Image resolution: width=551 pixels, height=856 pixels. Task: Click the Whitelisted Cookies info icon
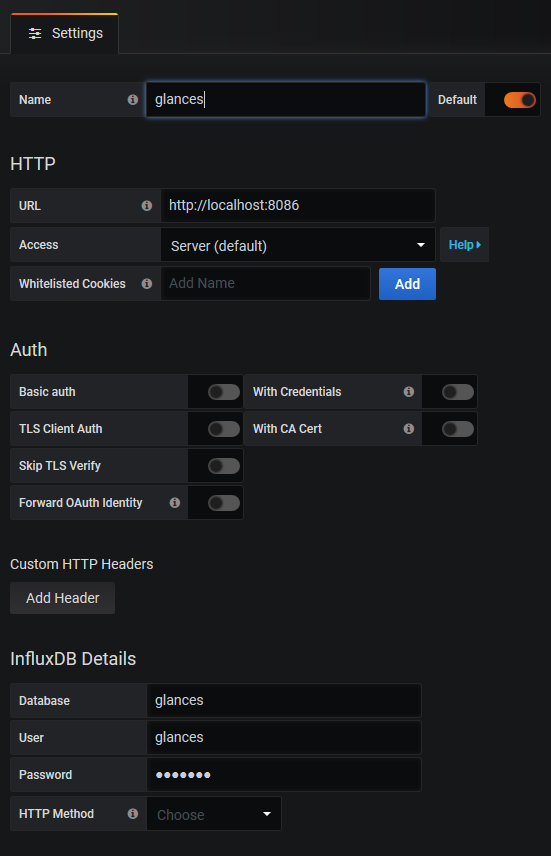(147, 283)
